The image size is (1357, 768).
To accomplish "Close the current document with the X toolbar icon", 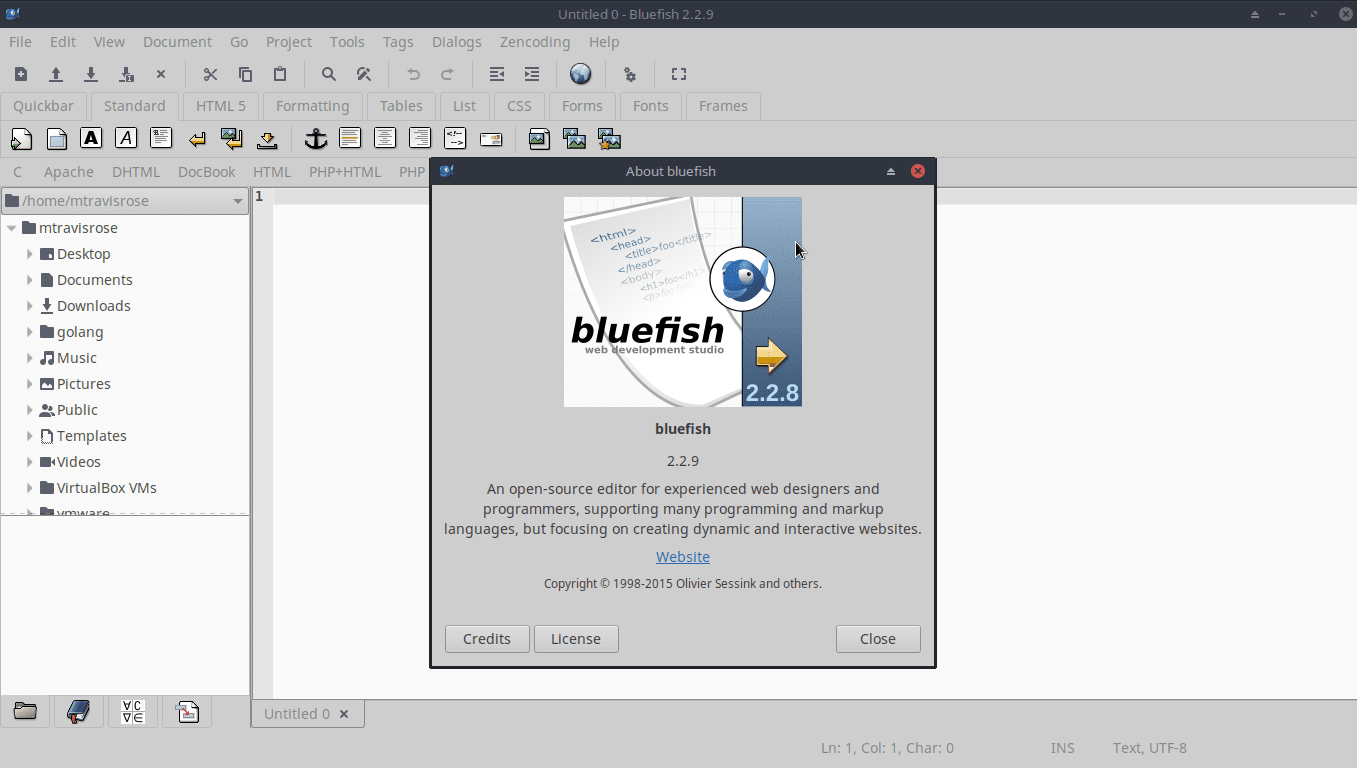I will (161, 74).
